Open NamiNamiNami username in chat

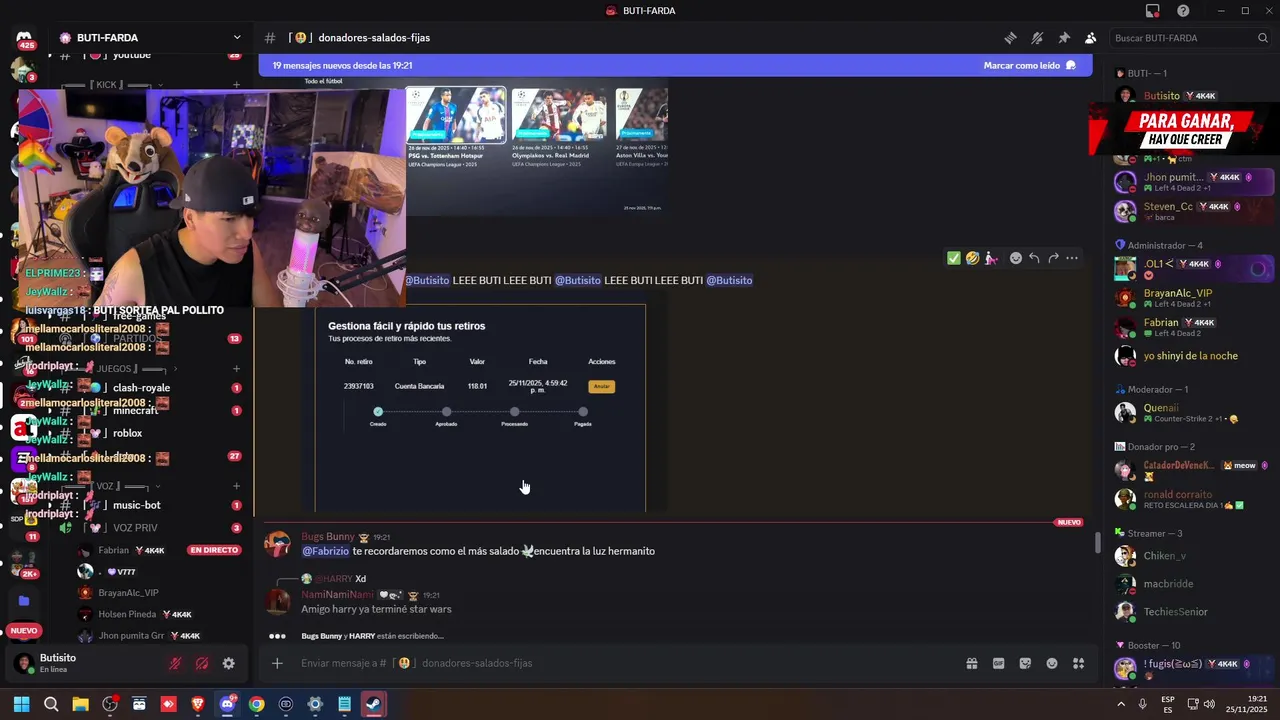337,595
